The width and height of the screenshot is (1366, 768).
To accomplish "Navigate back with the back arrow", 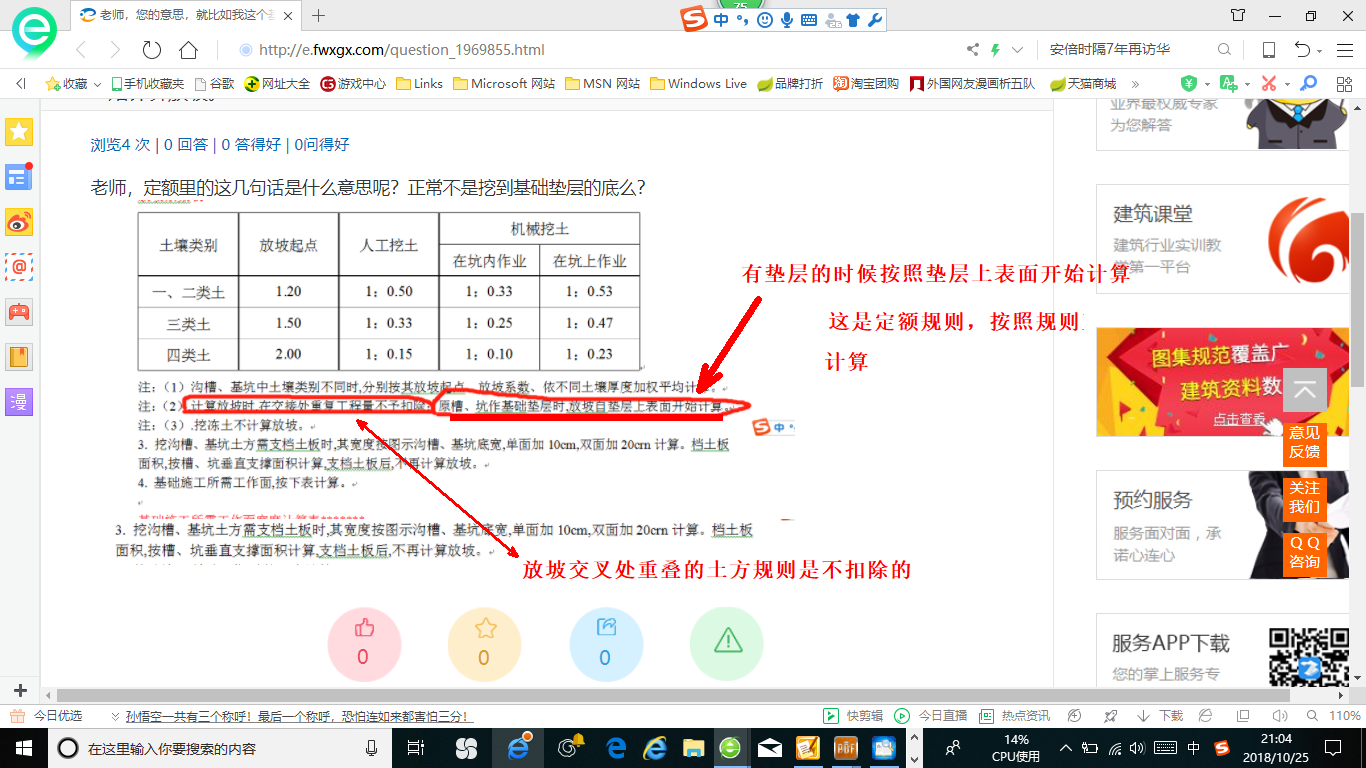I will coord(82,50).
